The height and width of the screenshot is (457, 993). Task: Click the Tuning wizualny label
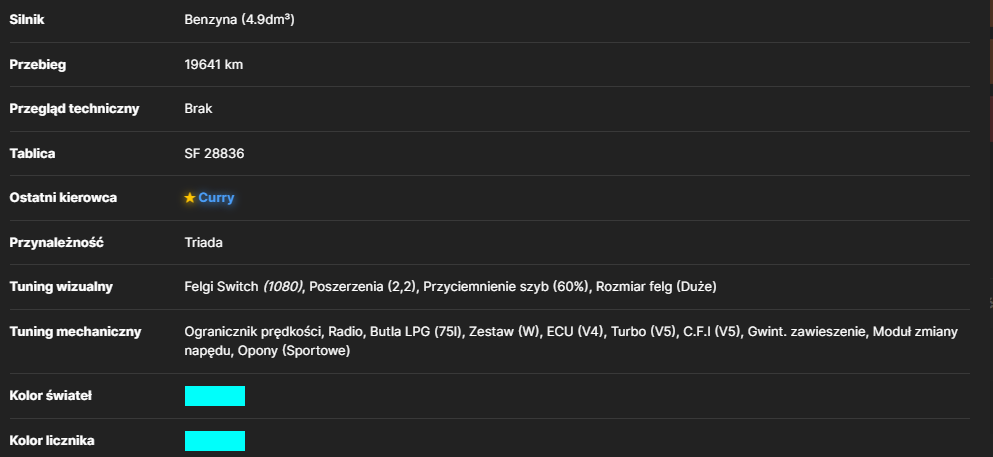tap(61, 287)
